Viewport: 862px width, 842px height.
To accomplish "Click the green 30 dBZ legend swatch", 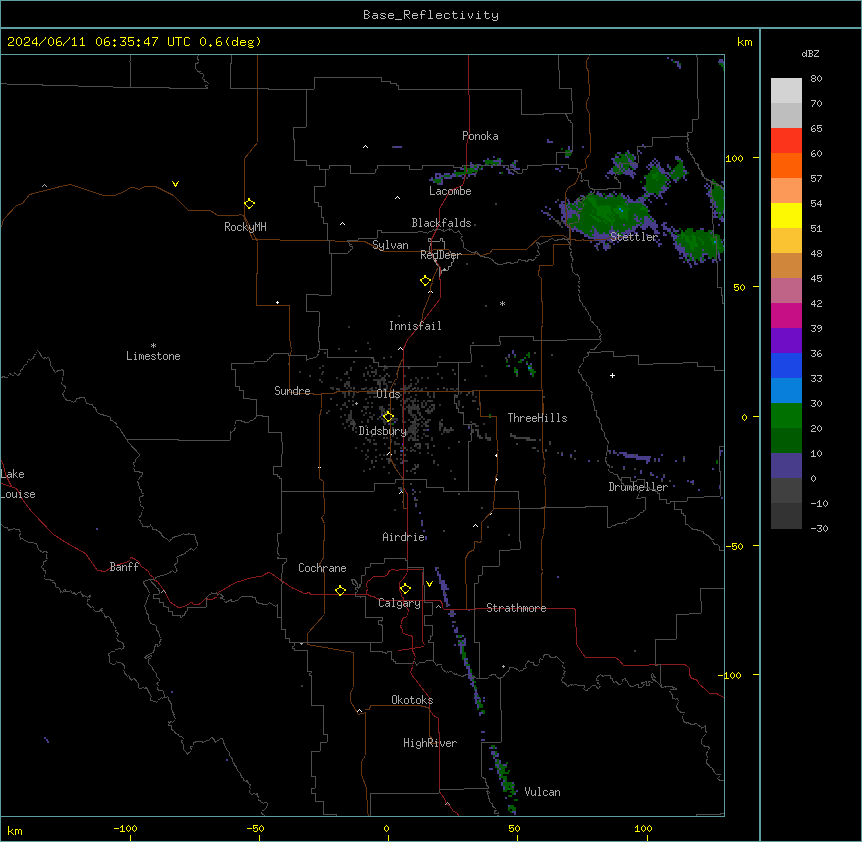I will 786,415.
